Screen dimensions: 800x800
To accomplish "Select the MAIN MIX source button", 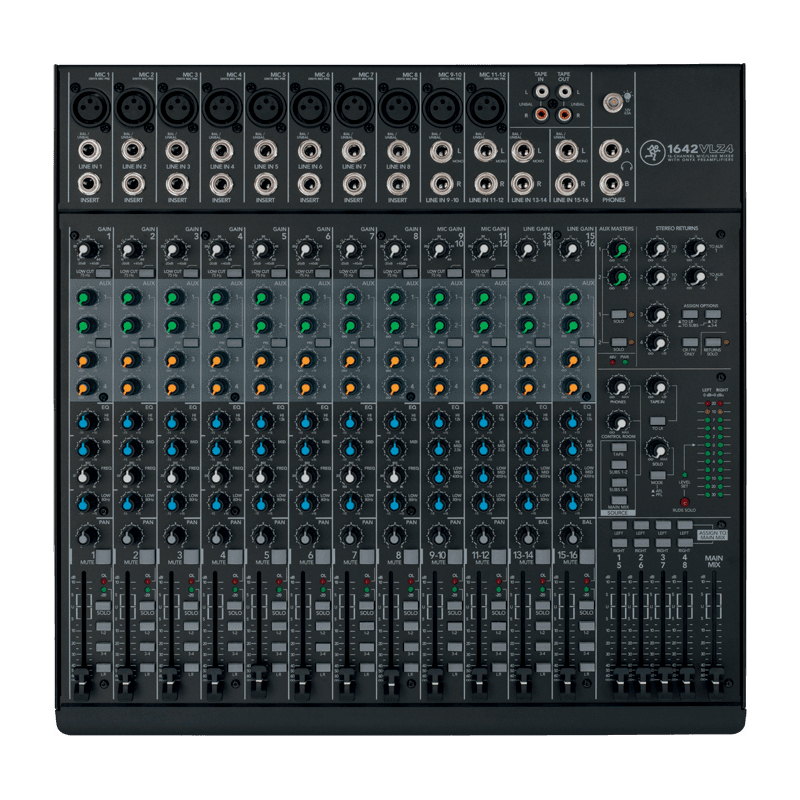I will pyautogui.click(x=620, y=500).
